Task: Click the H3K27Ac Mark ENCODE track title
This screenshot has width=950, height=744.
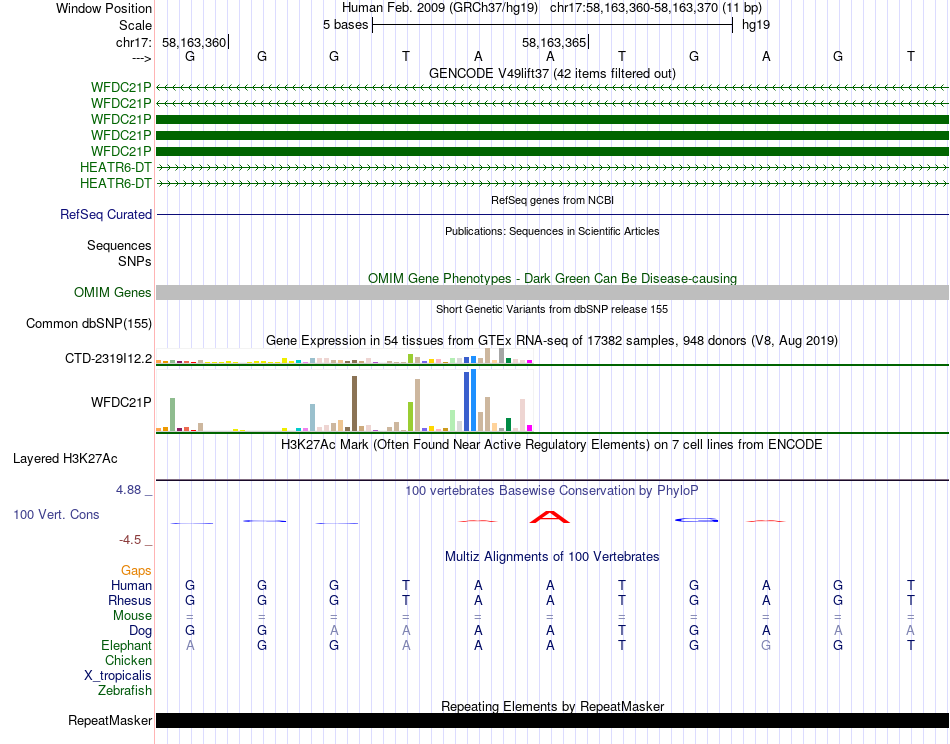Action: tap(552, 444)
